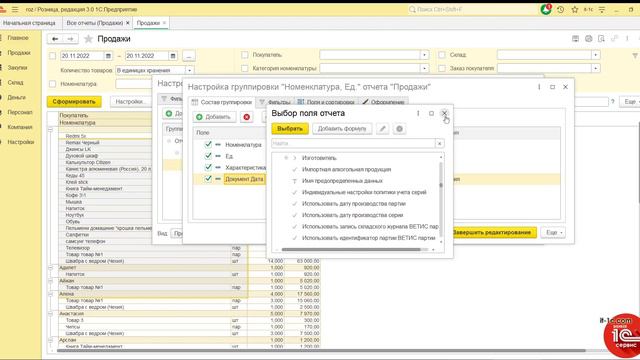Click red delete icon in grouping dialog
640x360 pixels.
click(x=247, y=117)
